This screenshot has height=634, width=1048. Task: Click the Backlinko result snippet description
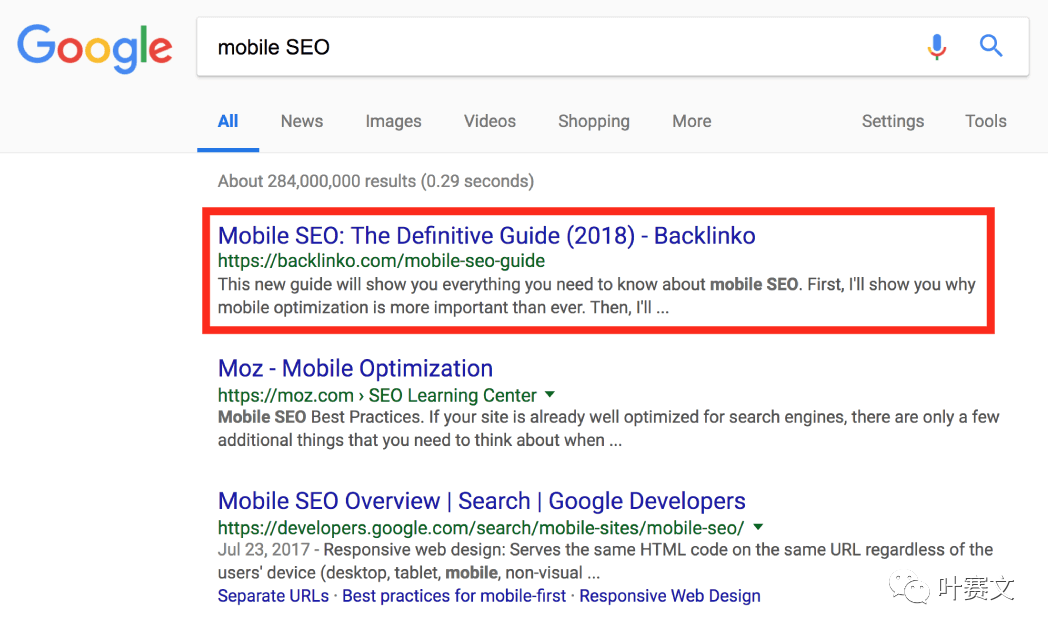pos(597,296)
